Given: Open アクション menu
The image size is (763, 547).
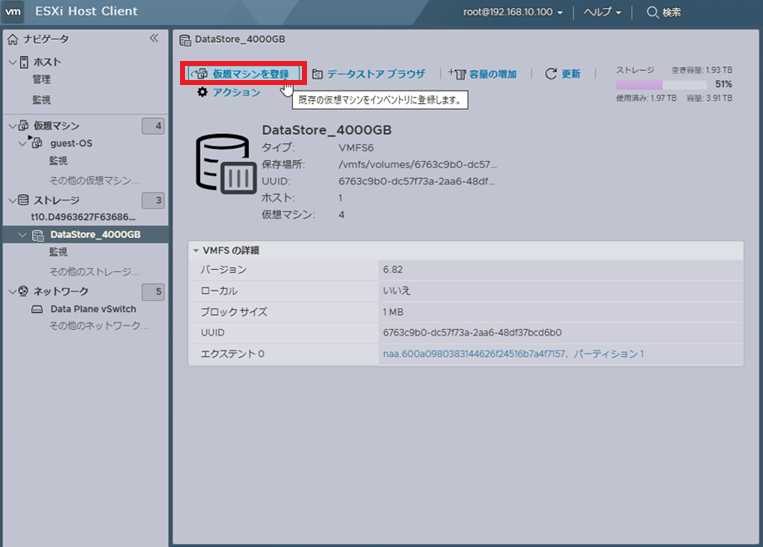Looking at the screenshot, I should tap(229, 92).
